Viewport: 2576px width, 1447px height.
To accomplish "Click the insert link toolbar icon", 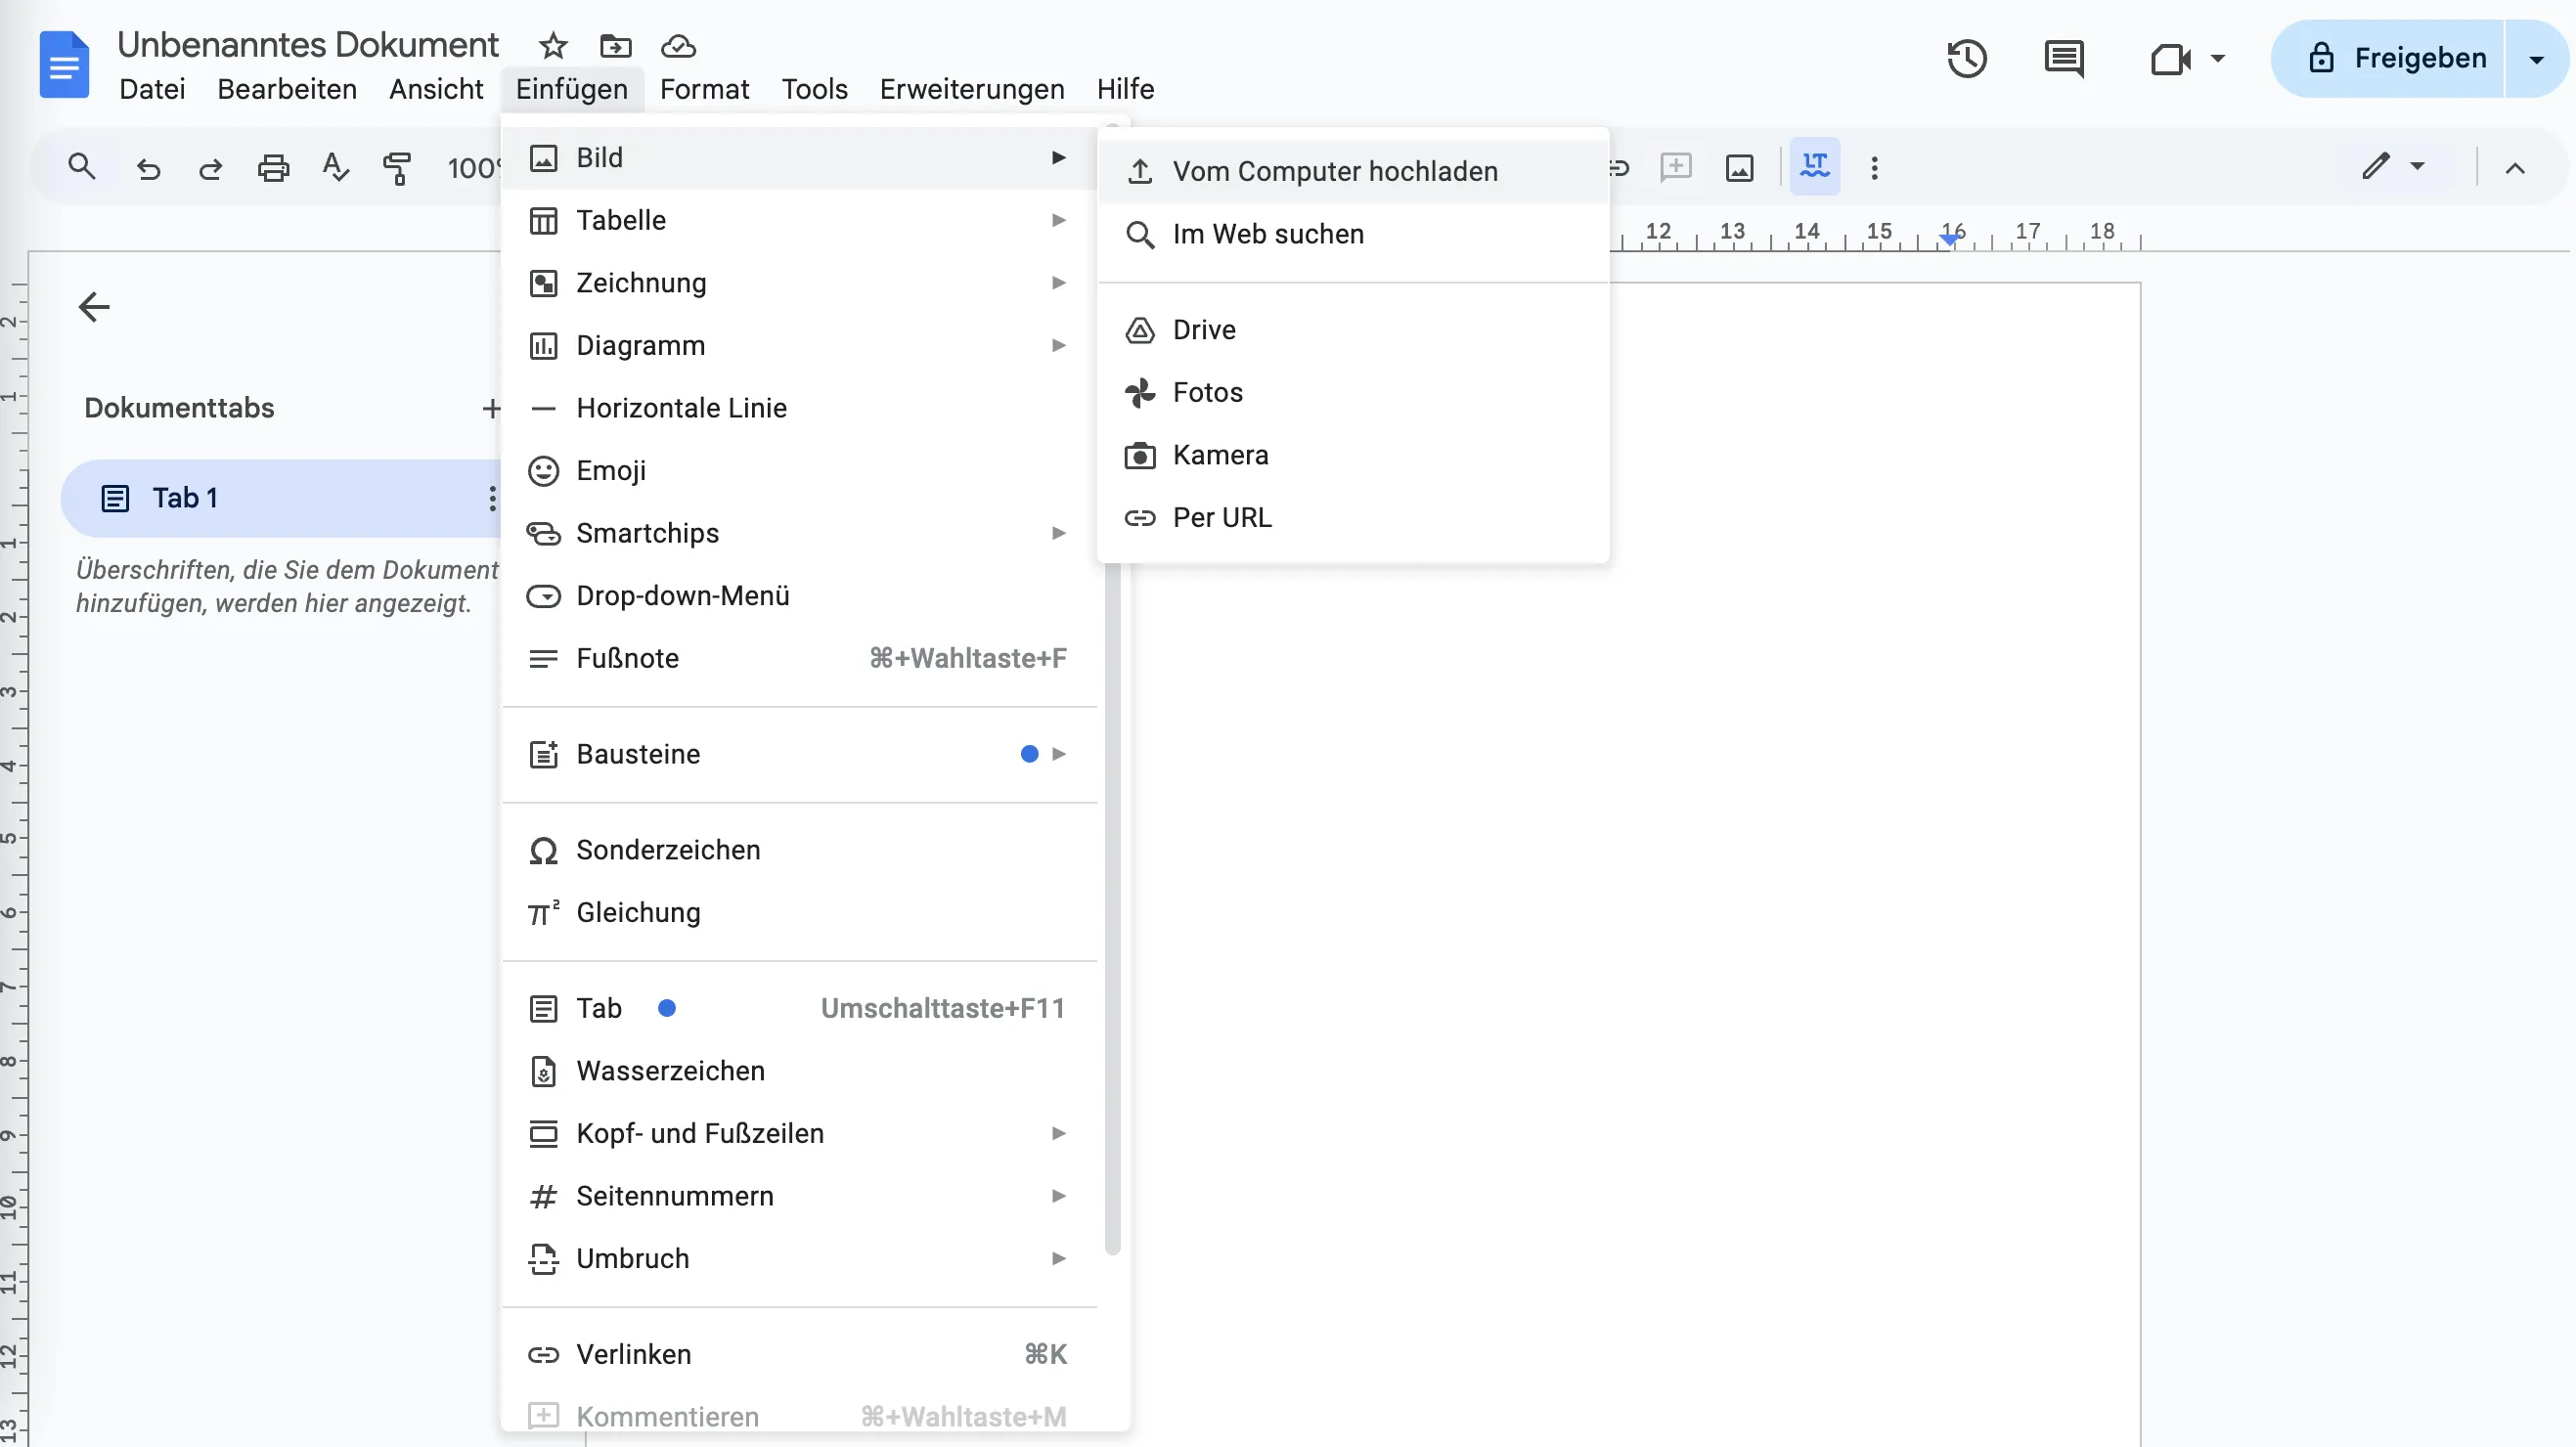I will coord(1617,168).
